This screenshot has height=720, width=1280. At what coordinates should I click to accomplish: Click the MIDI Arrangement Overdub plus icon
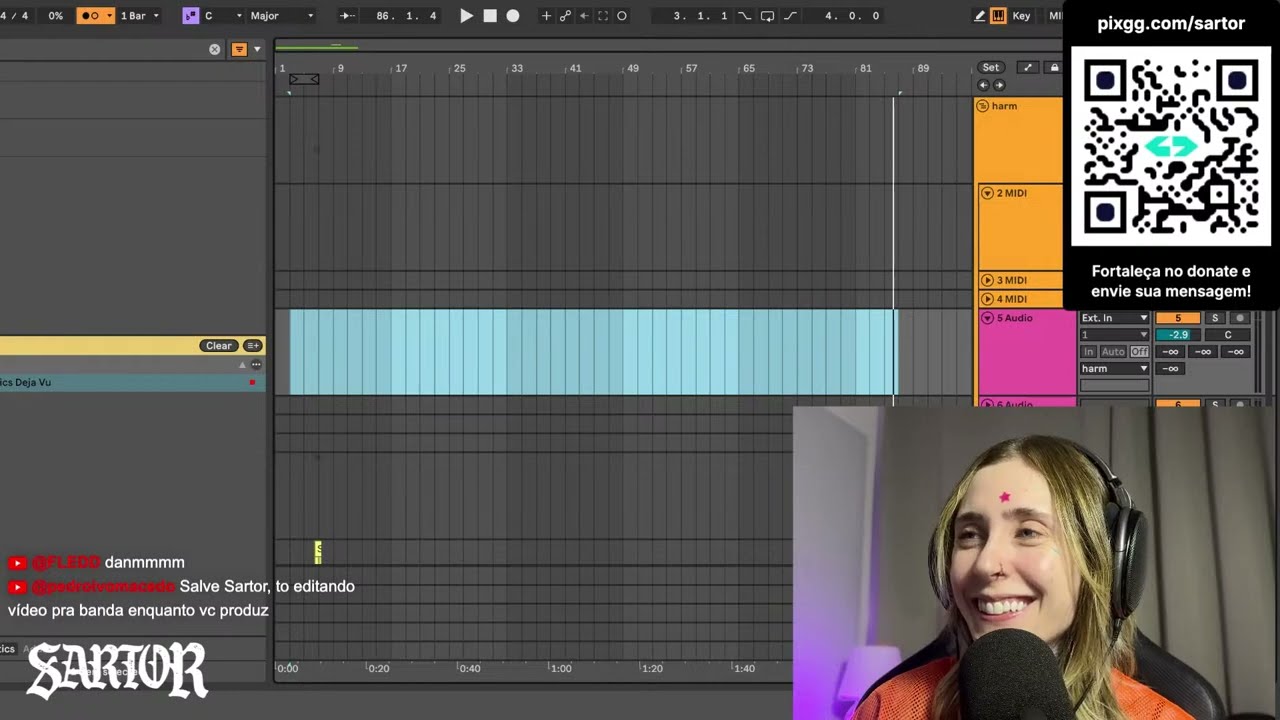[x=546, y=16]
